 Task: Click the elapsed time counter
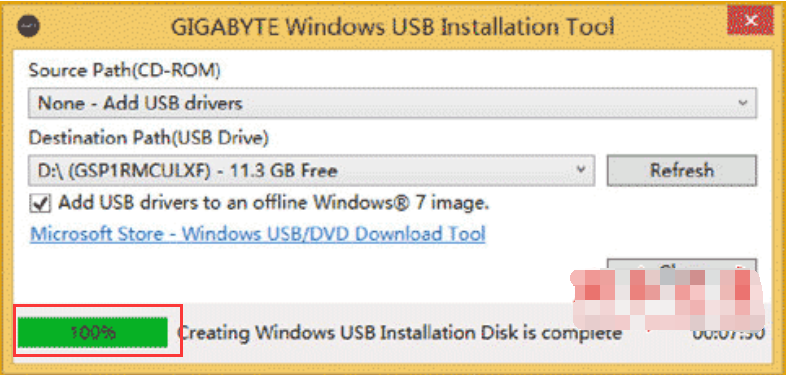728,333
